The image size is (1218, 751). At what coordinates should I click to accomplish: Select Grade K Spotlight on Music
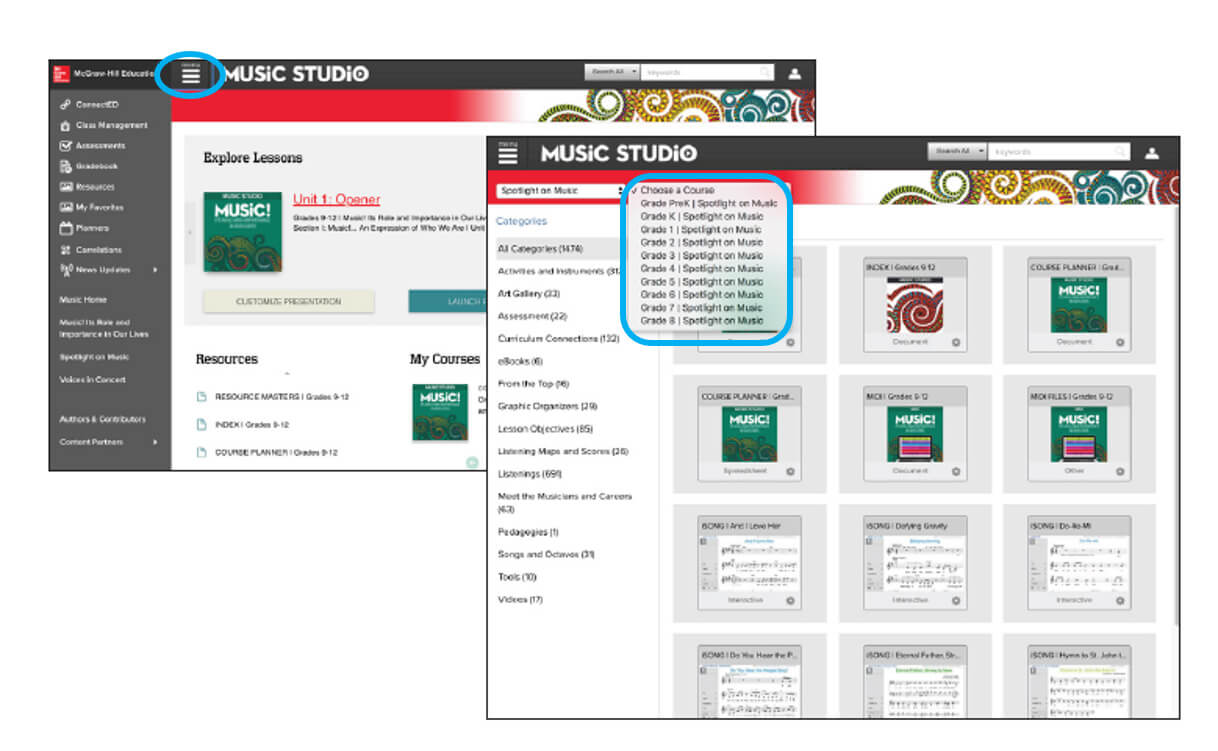click(701, 216)
